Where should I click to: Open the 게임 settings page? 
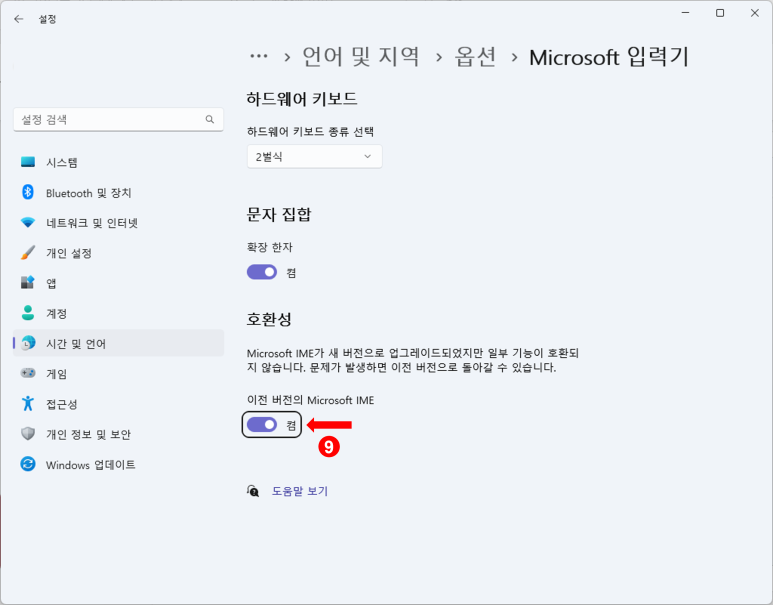coord(118,374)
